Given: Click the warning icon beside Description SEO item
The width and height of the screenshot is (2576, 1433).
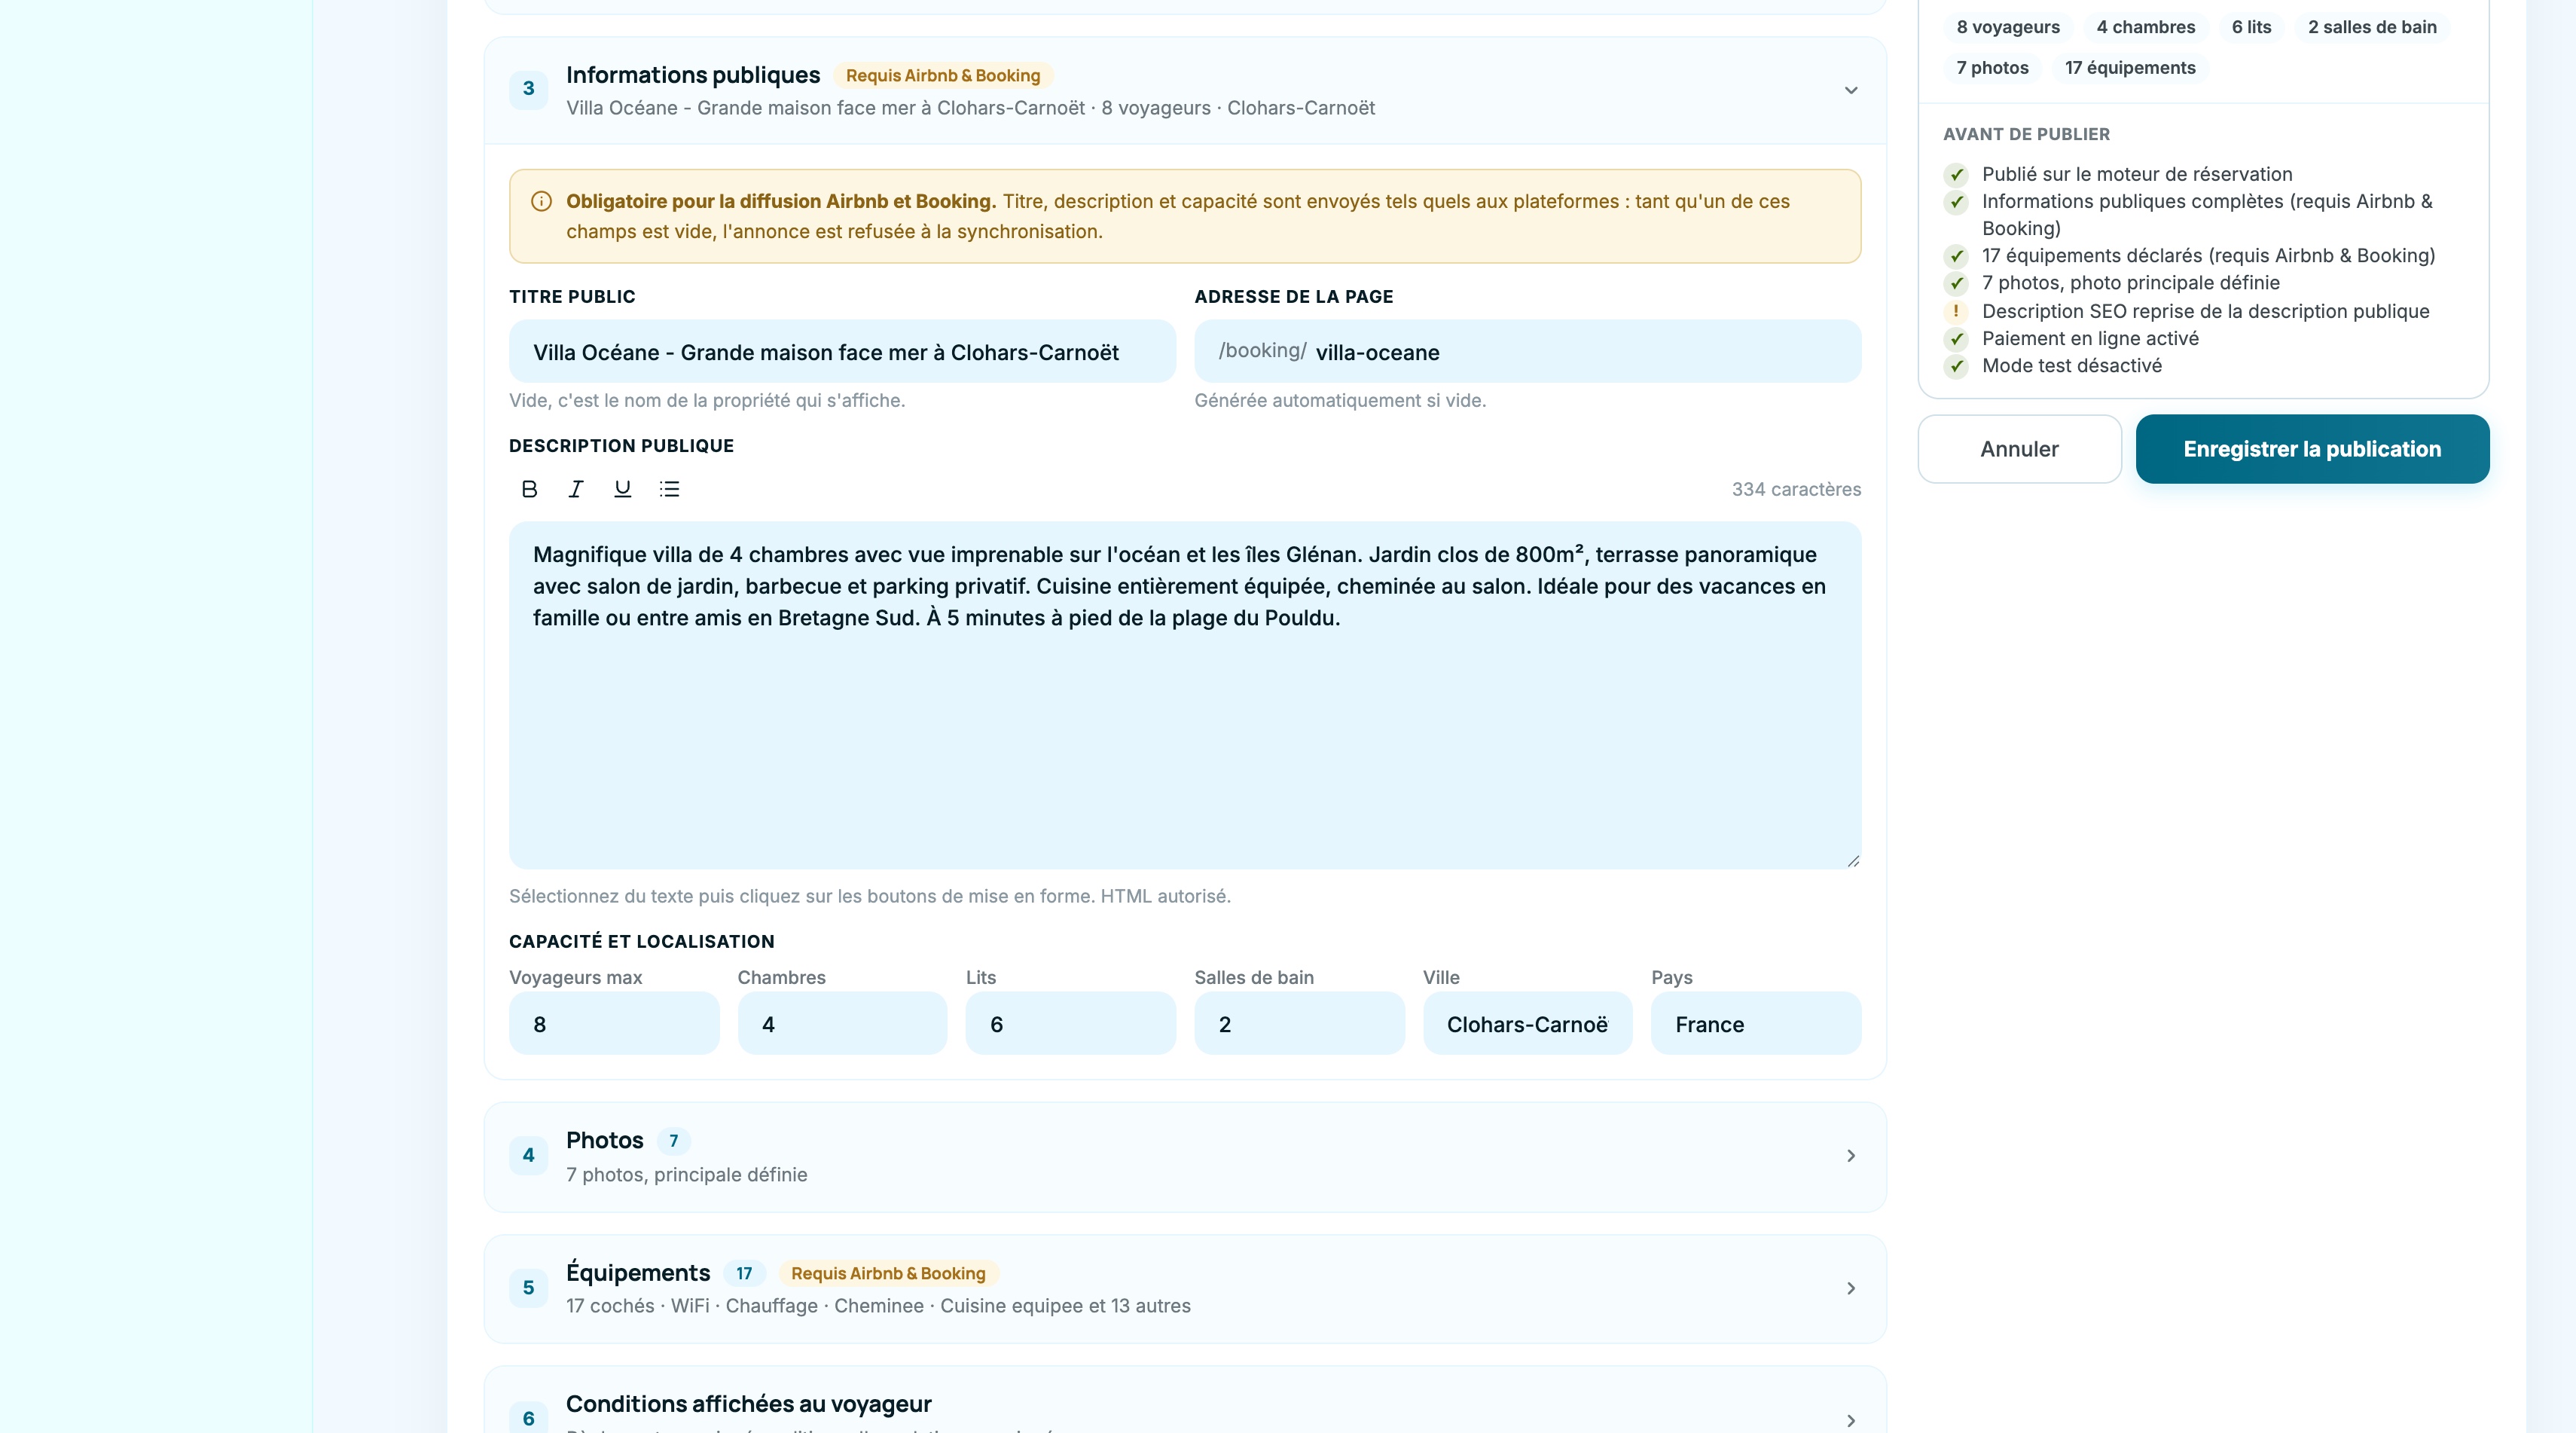Looking at the screenshot, I should point(1956,311).
